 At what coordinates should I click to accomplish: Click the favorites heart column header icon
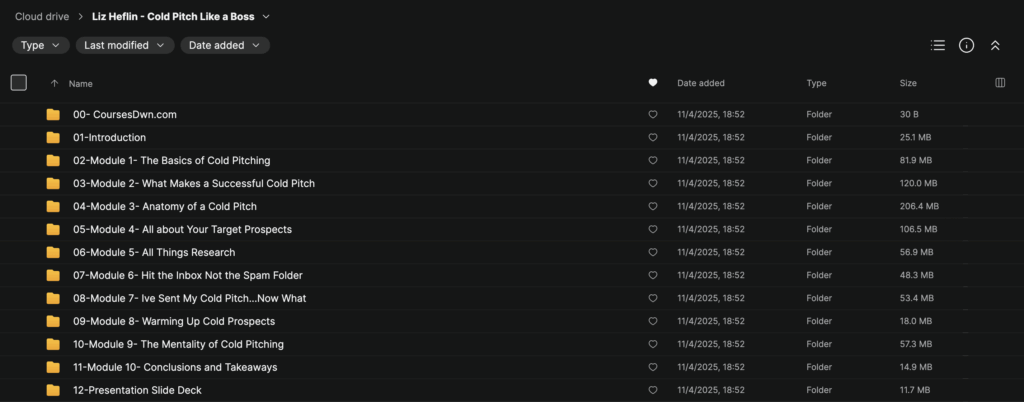coord(653,83)
